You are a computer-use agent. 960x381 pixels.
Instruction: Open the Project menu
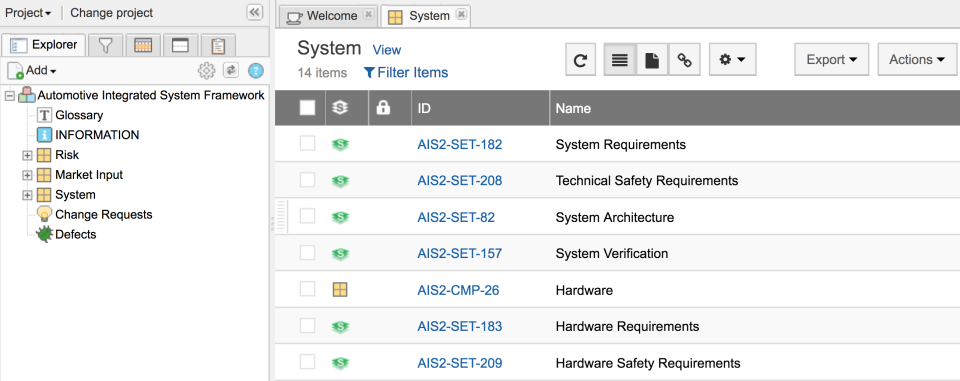(x=28, y=13)
